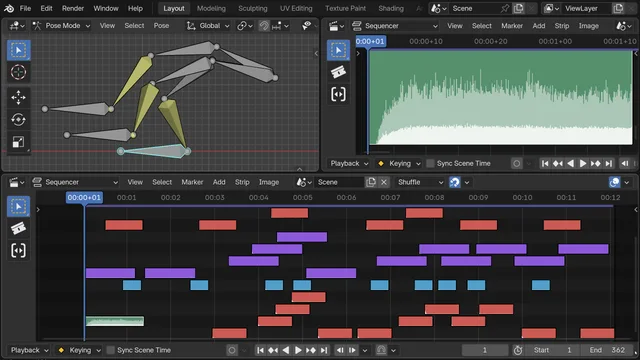Open the Shuffle overlap mode dropdown
The width and height of the screenshot is (640, 360).
pos(419,182)
